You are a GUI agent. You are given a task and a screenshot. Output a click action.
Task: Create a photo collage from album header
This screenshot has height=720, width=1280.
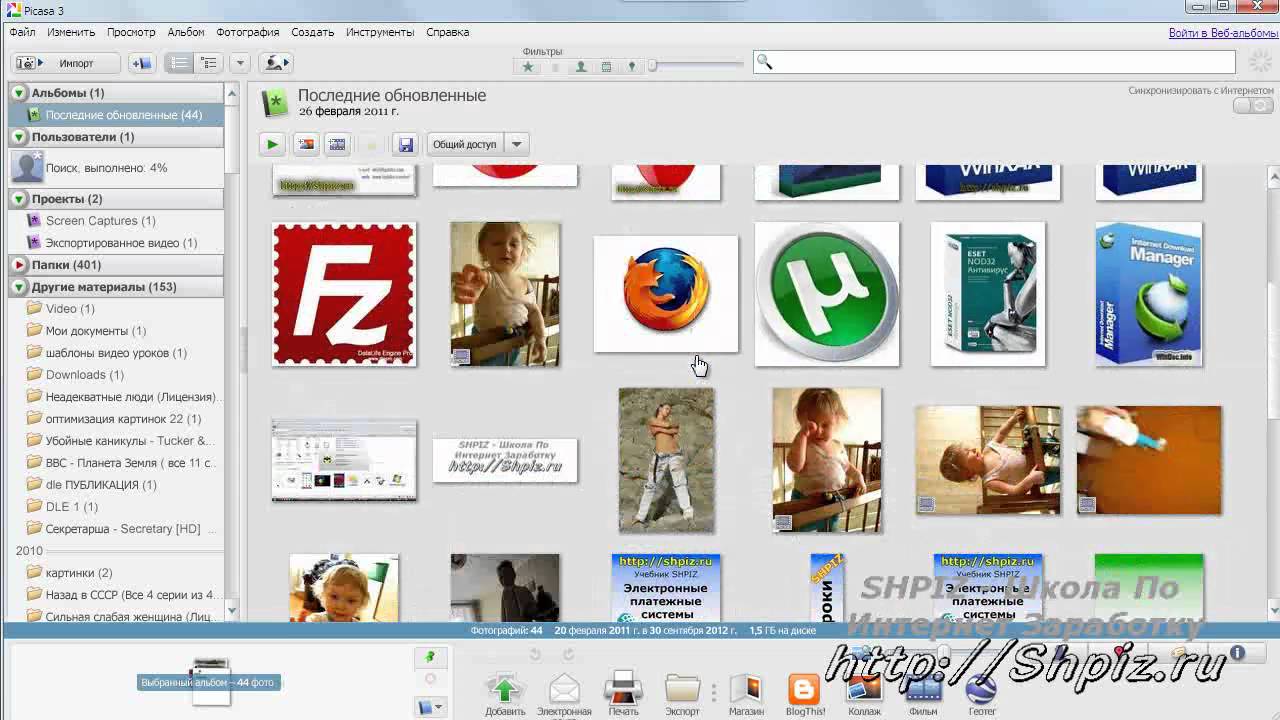pos(306,144)
